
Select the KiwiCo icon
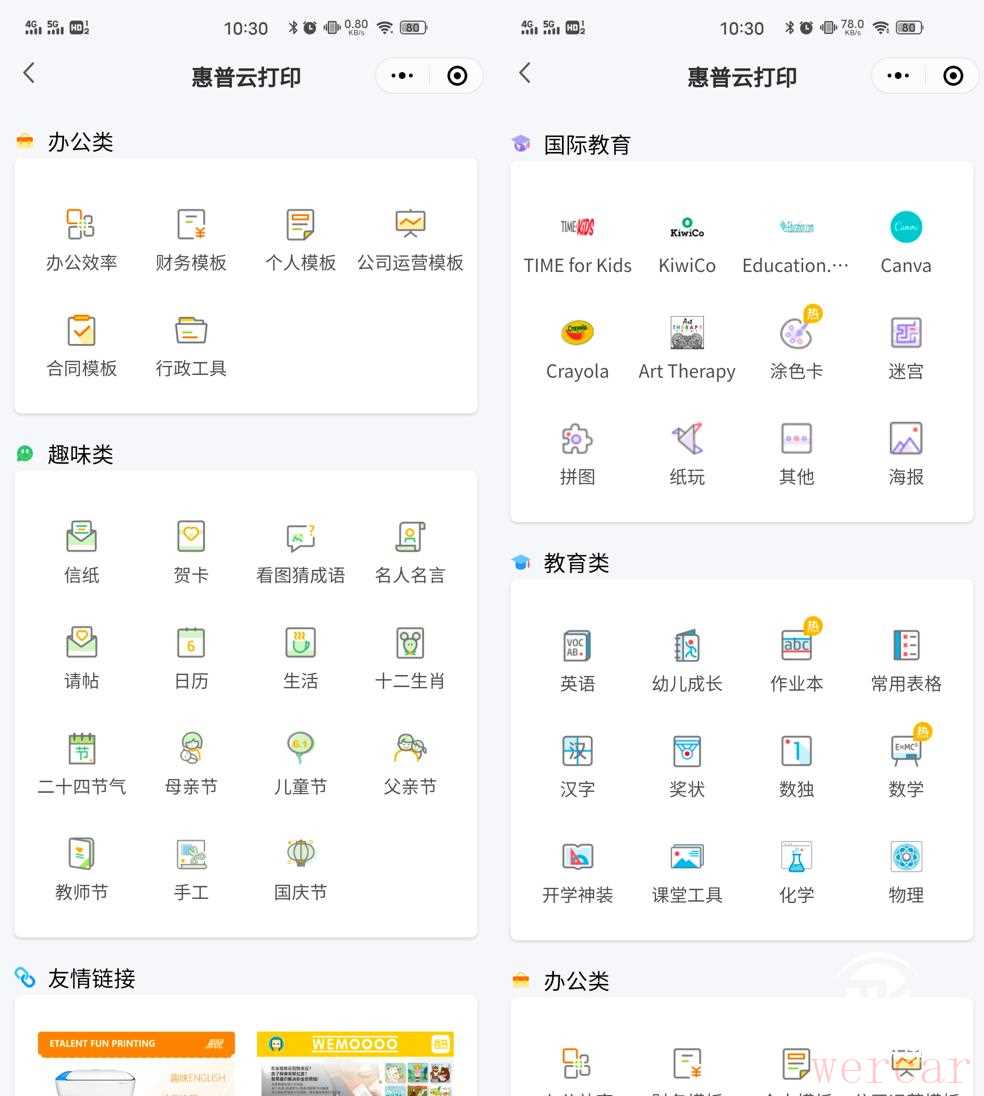[687, 228]
